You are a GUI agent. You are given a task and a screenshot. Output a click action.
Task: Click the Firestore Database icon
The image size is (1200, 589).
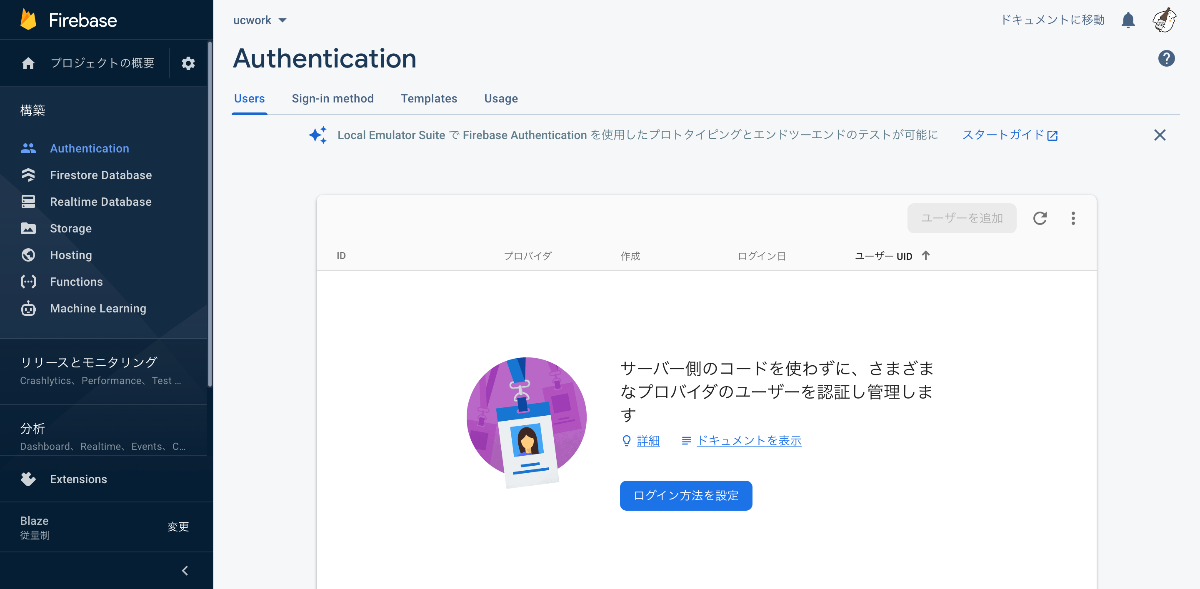point(28,175)
